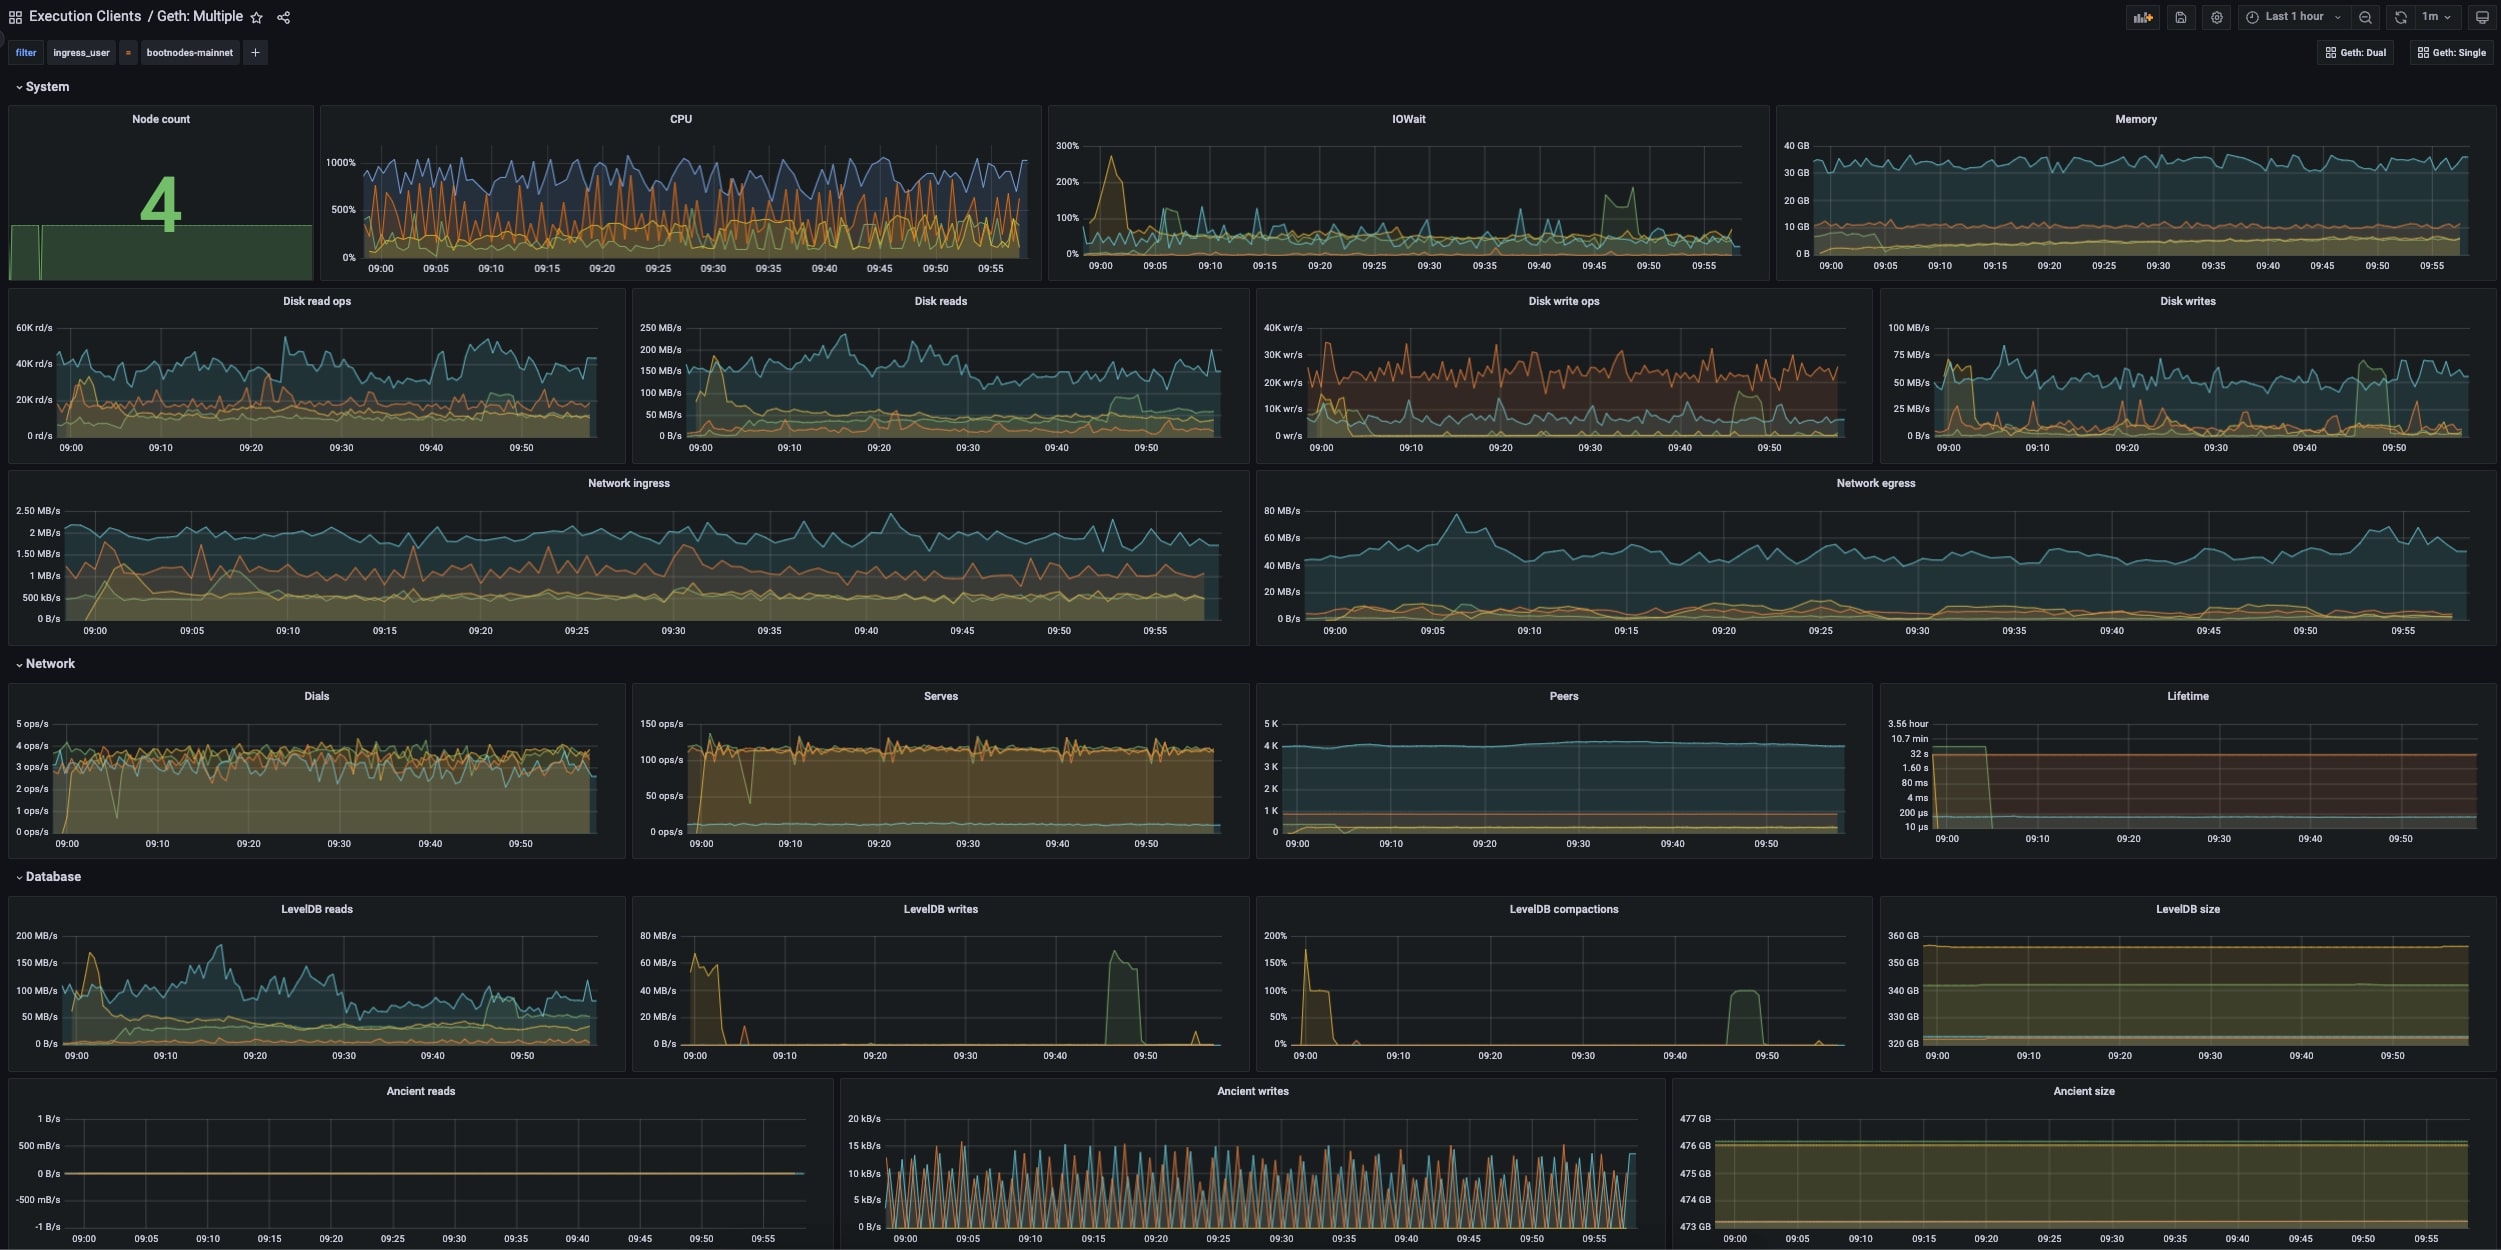Open the CPU panel title menu
Image resolution: width=2501 pixels, height=1250 pixels.
[x=680, y=119]
